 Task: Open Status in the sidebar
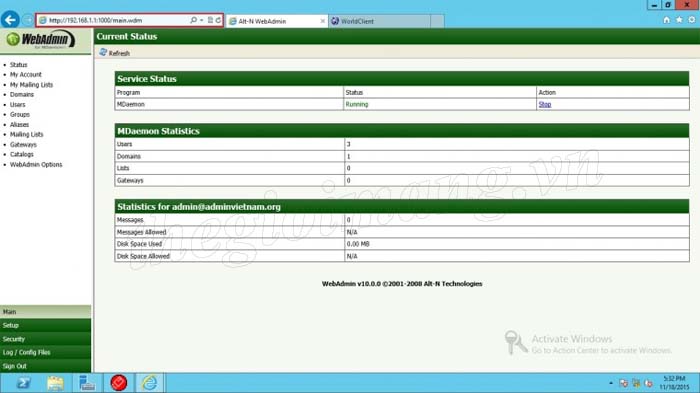point(18,65)
